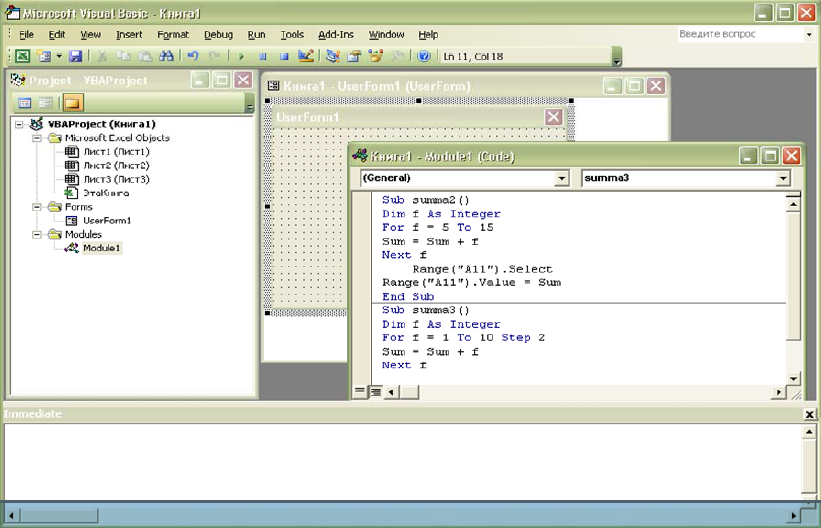Open the Window menu
Viewport: 821px width, 528px height.
pyautogui.click(x=386, y=35)
